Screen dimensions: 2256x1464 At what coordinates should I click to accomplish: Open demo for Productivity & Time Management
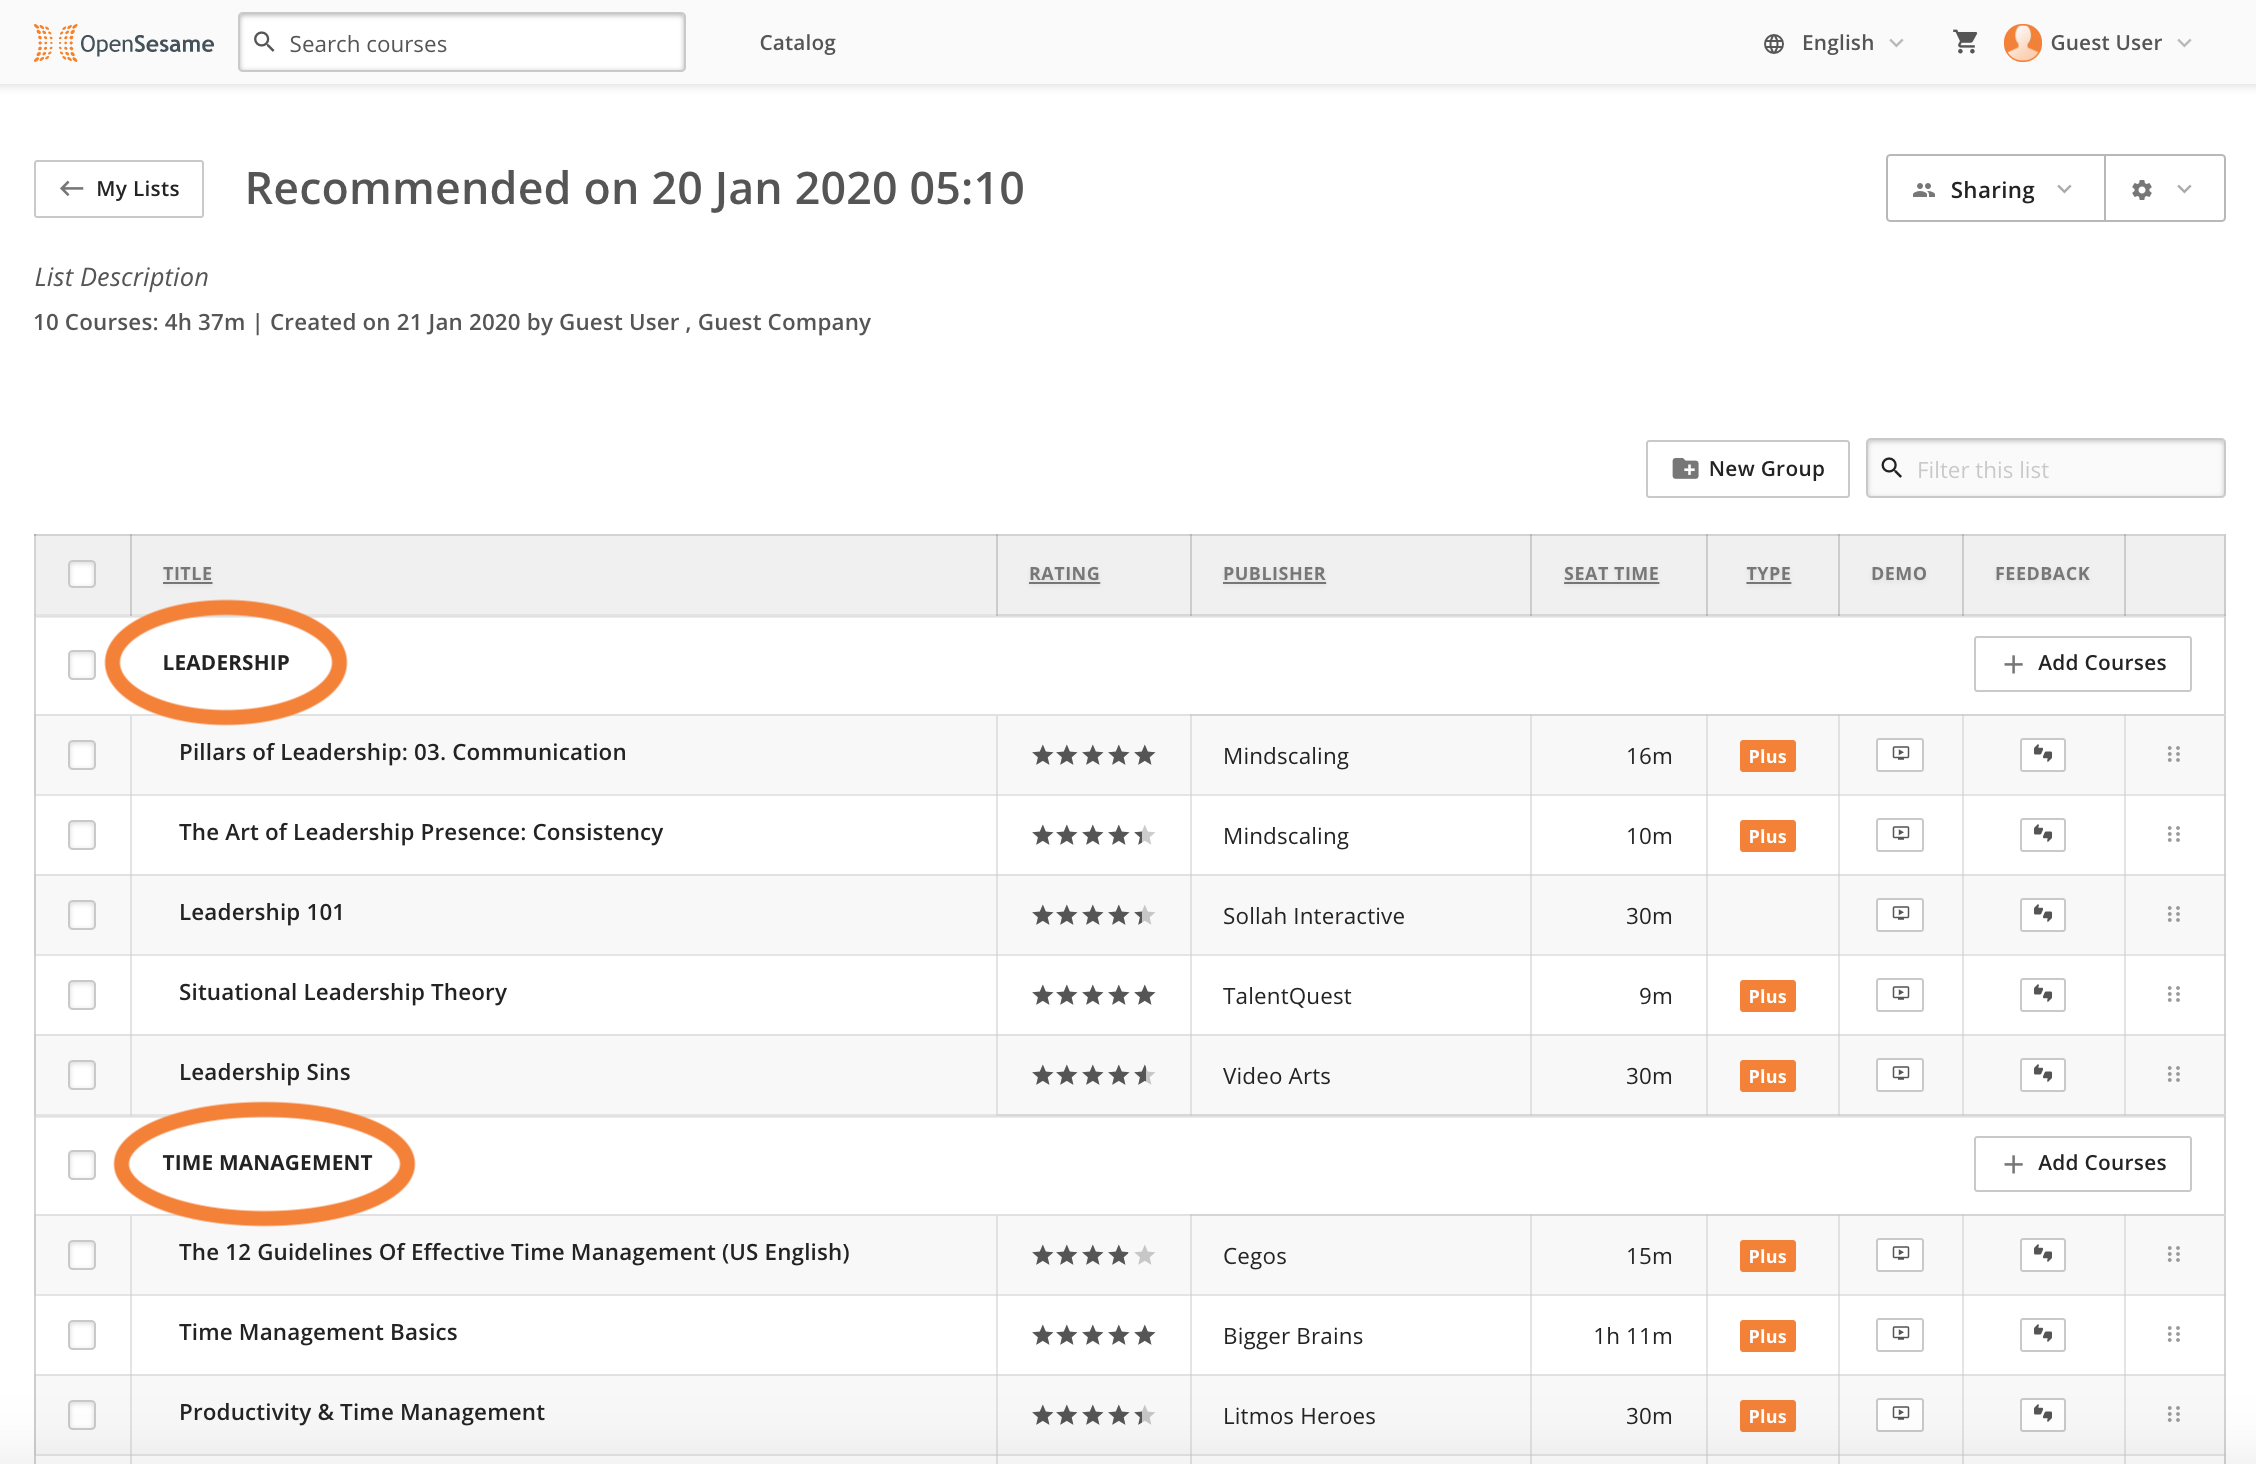click(x=1900, y=1414)
